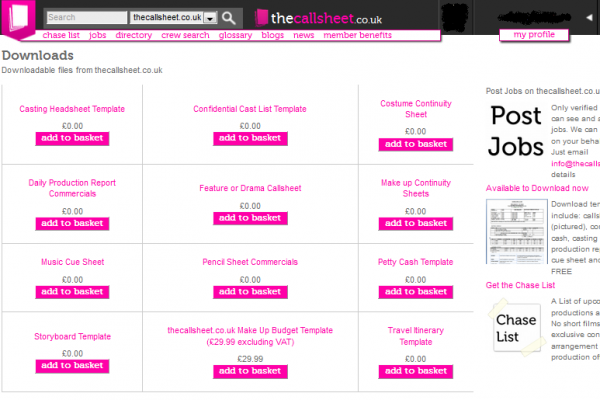The image size is (600, 400).
Task: Open the Available to Download now link
Action: click(537, 188)
